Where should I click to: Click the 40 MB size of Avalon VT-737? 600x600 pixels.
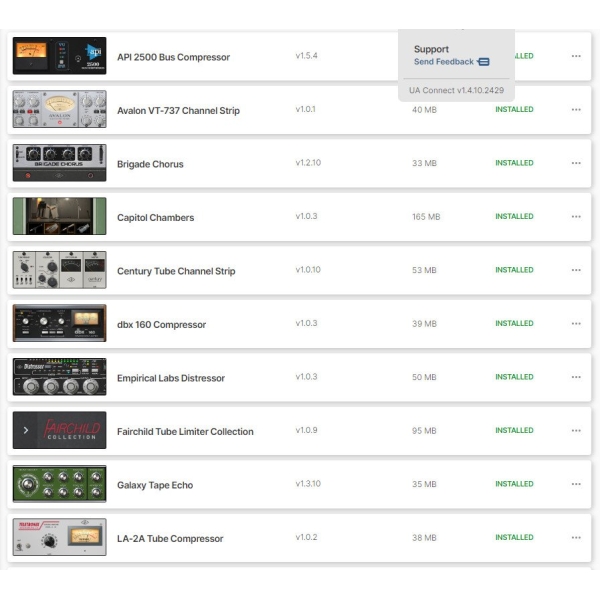424,110
